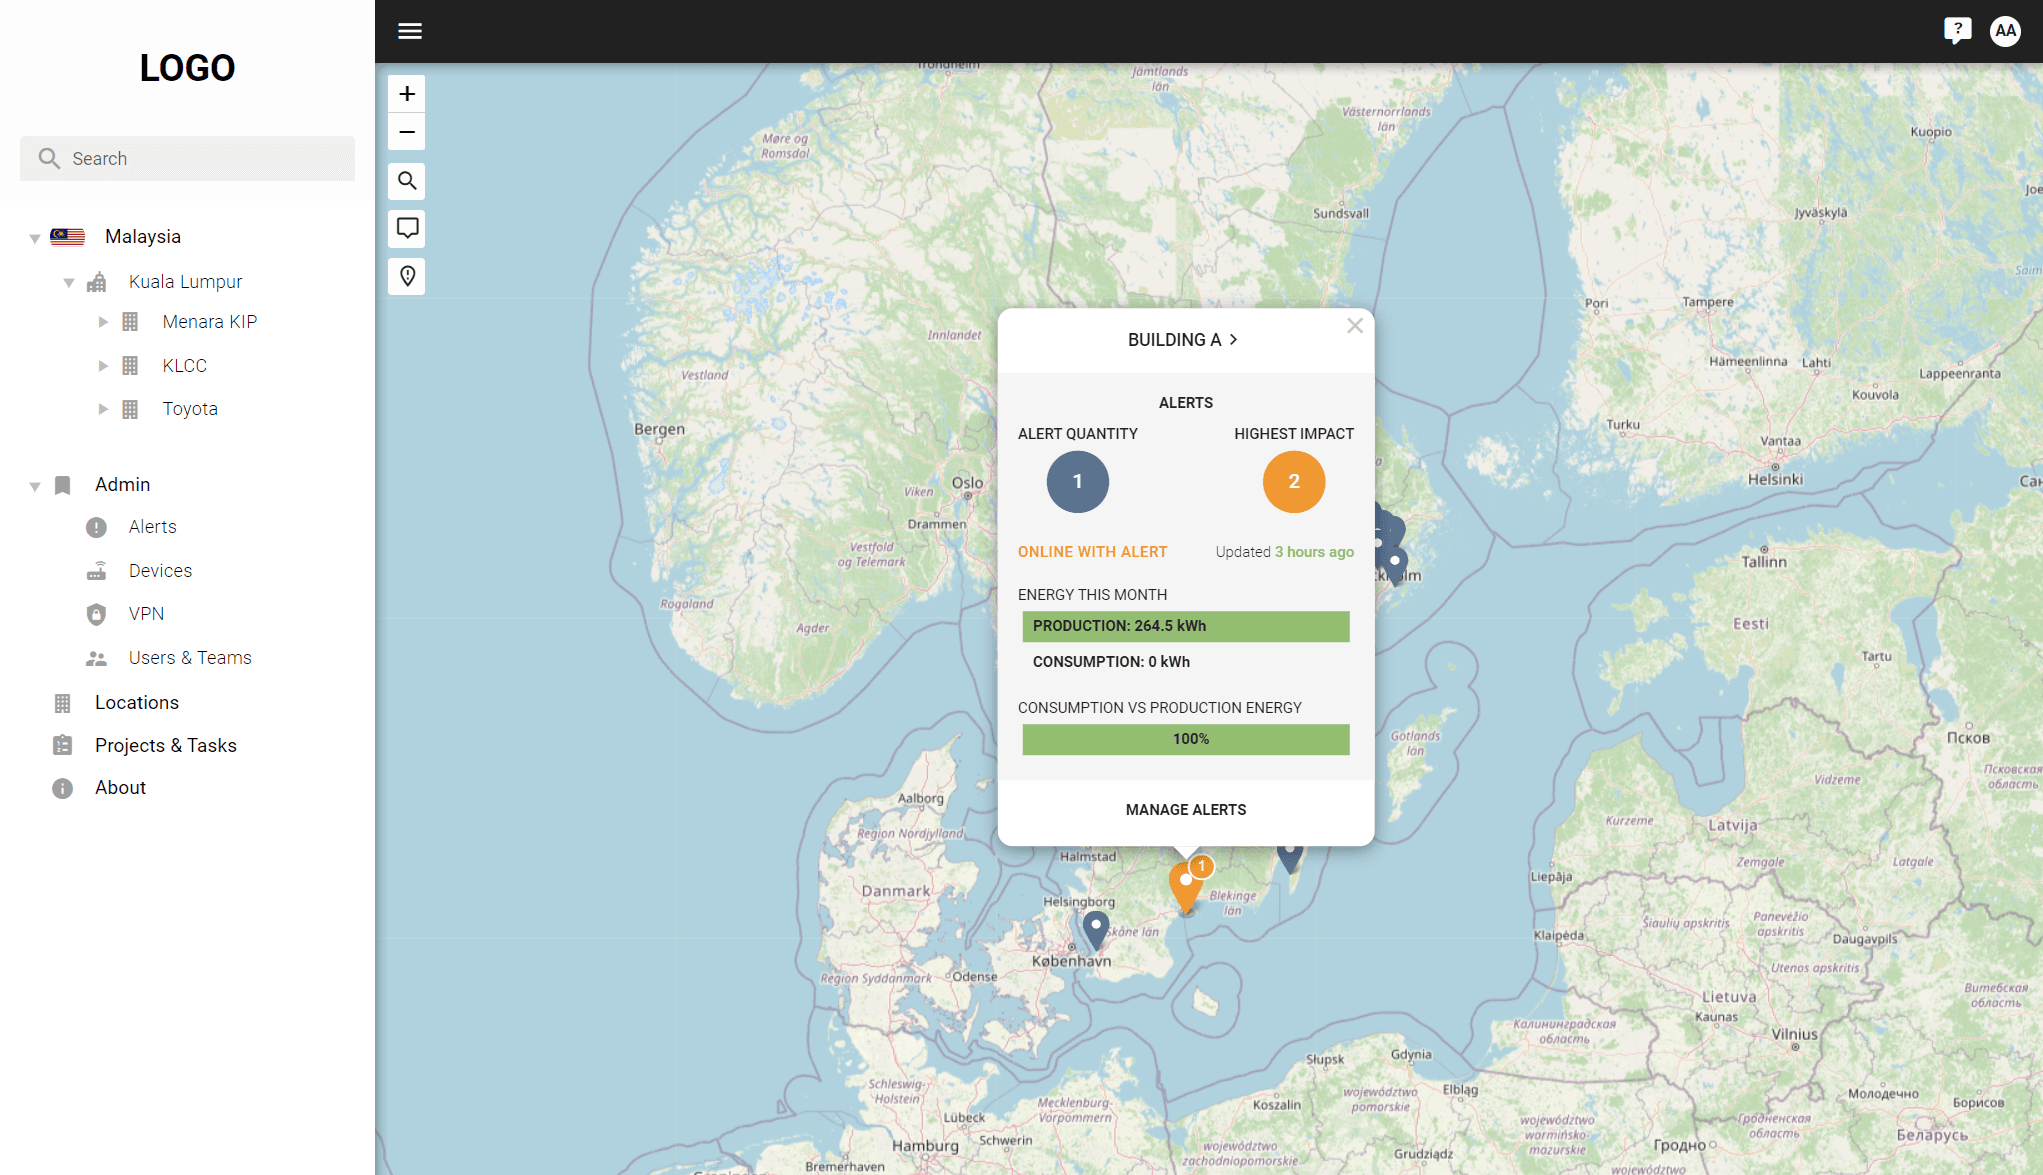
Task: Click the search magnifier icon in sidebar
Action: (x=49, y=158)
